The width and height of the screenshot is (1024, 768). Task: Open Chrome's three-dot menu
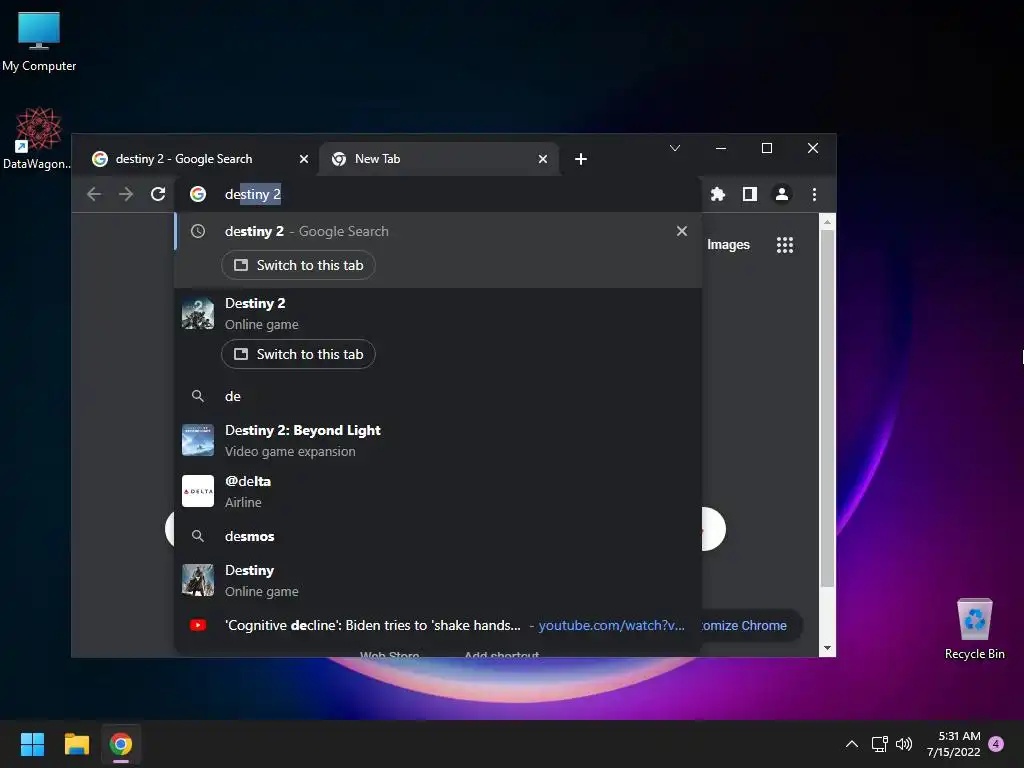[814, 194]
